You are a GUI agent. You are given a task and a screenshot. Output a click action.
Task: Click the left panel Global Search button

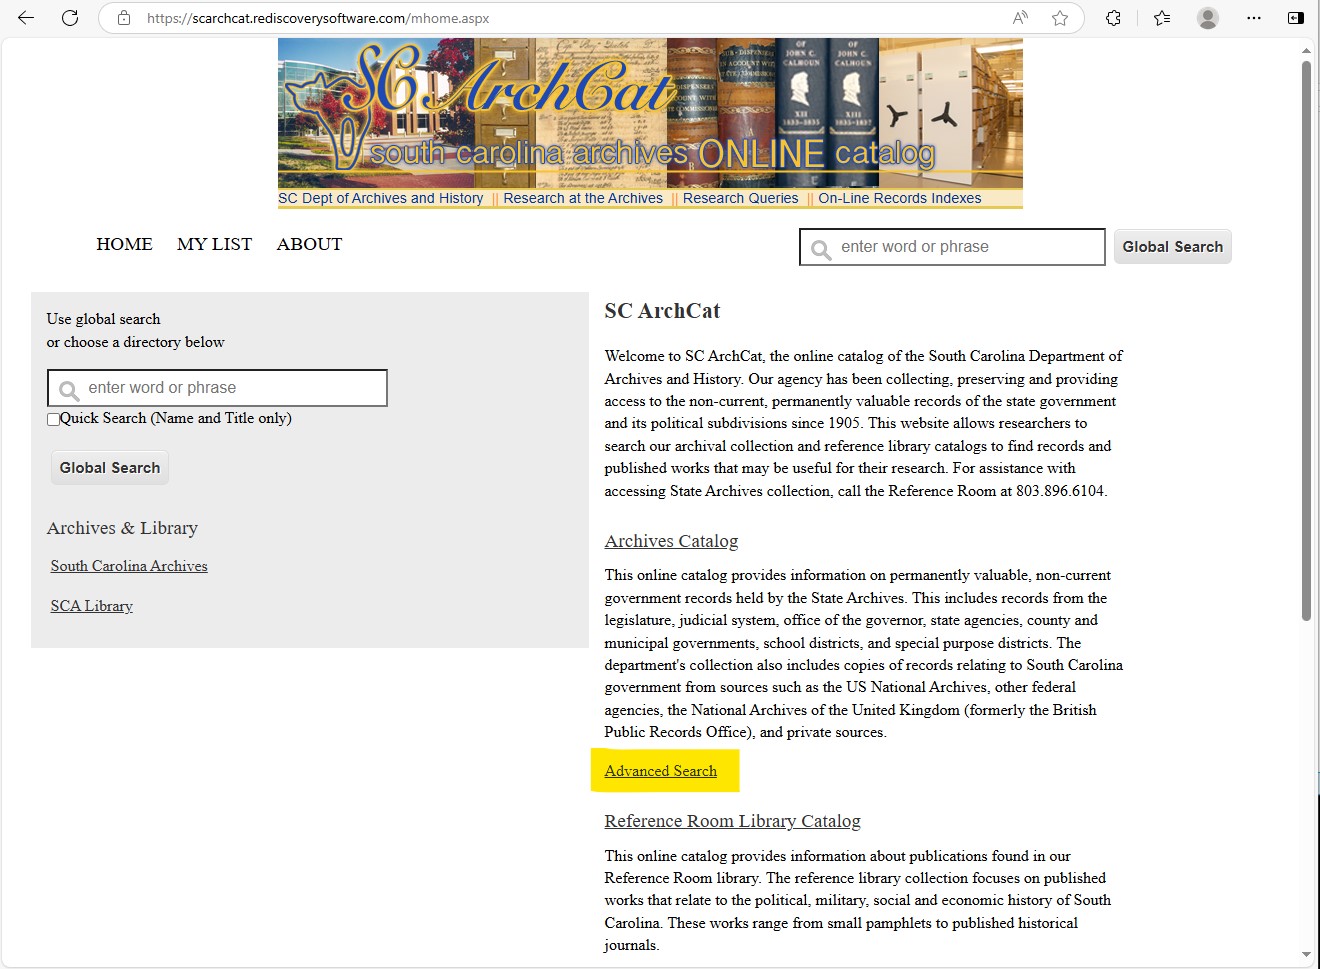[110, 468]
